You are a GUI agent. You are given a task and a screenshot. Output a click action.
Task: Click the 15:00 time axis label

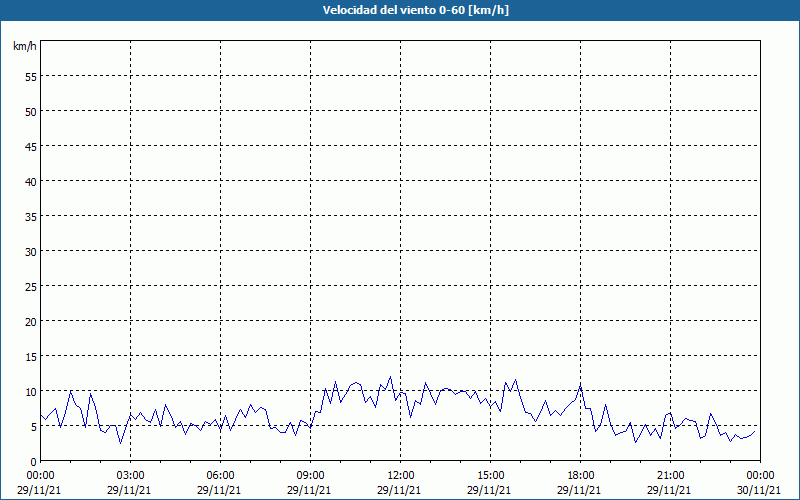point(490,476)
